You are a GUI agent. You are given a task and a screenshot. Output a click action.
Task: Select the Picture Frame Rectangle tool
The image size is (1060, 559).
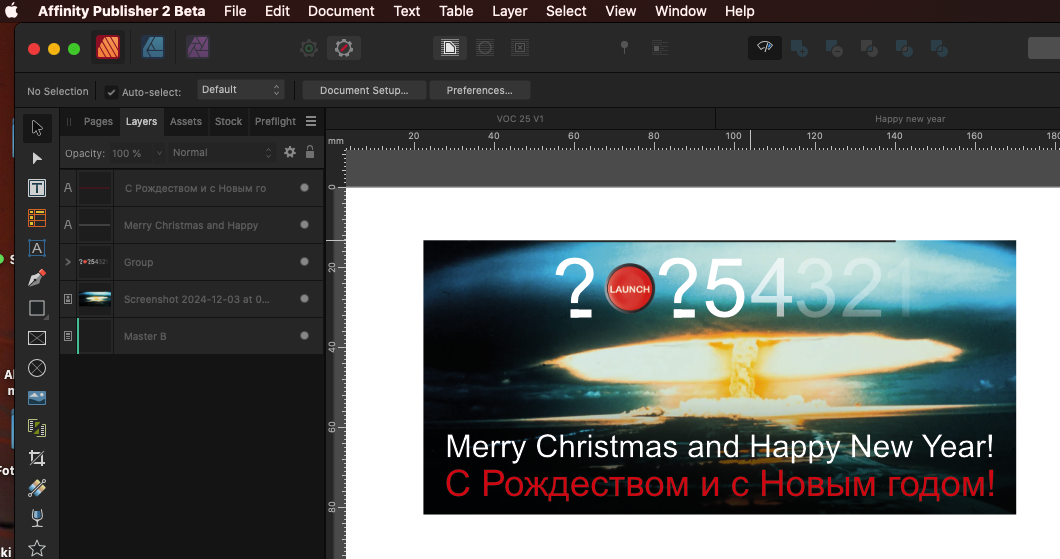tap(37, 338)
